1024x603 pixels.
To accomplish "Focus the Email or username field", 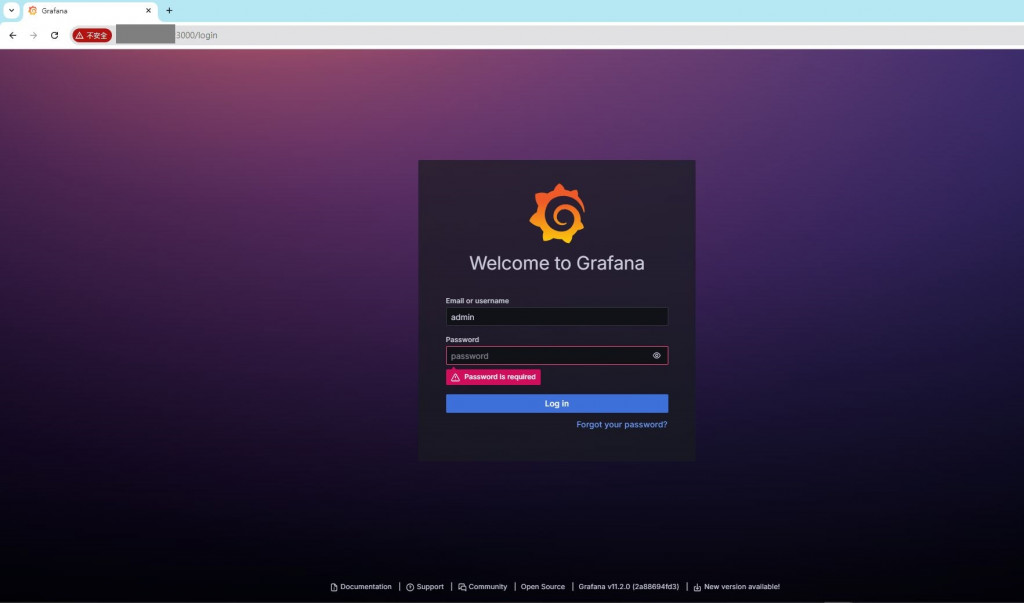I will click(556, 317).
